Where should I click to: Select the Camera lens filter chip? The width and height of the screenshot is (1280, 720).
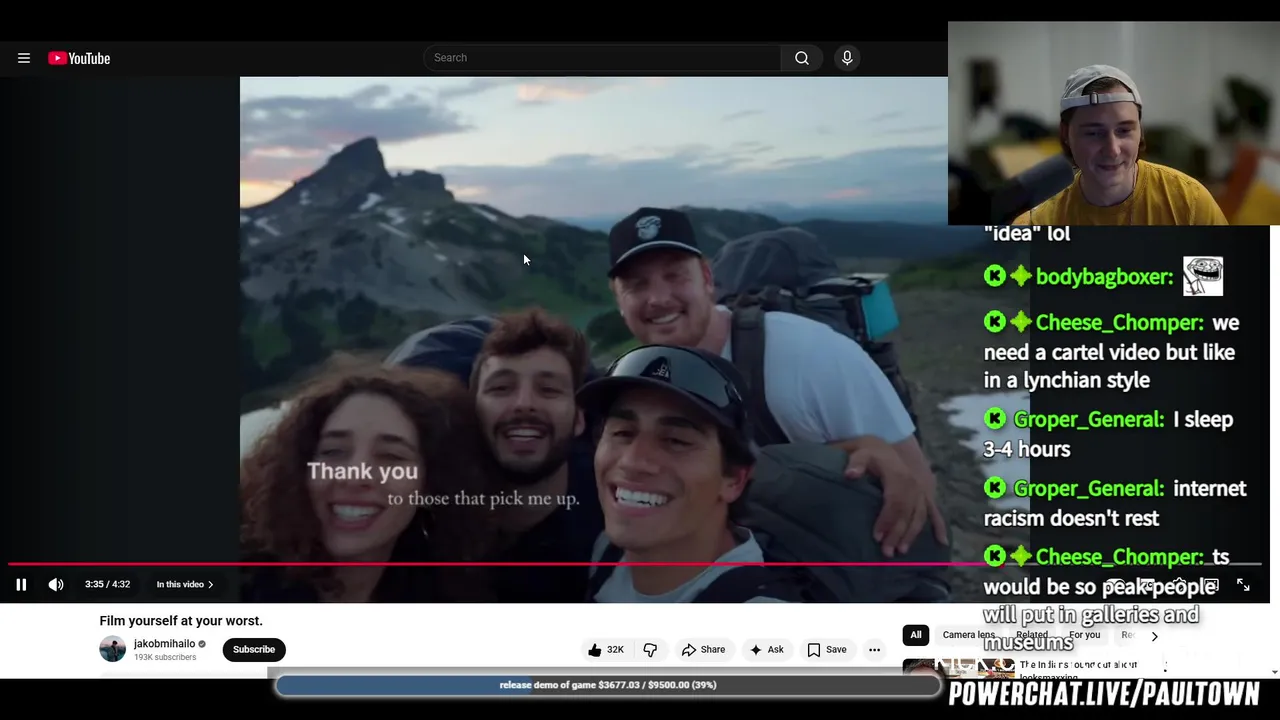[968, 635]
